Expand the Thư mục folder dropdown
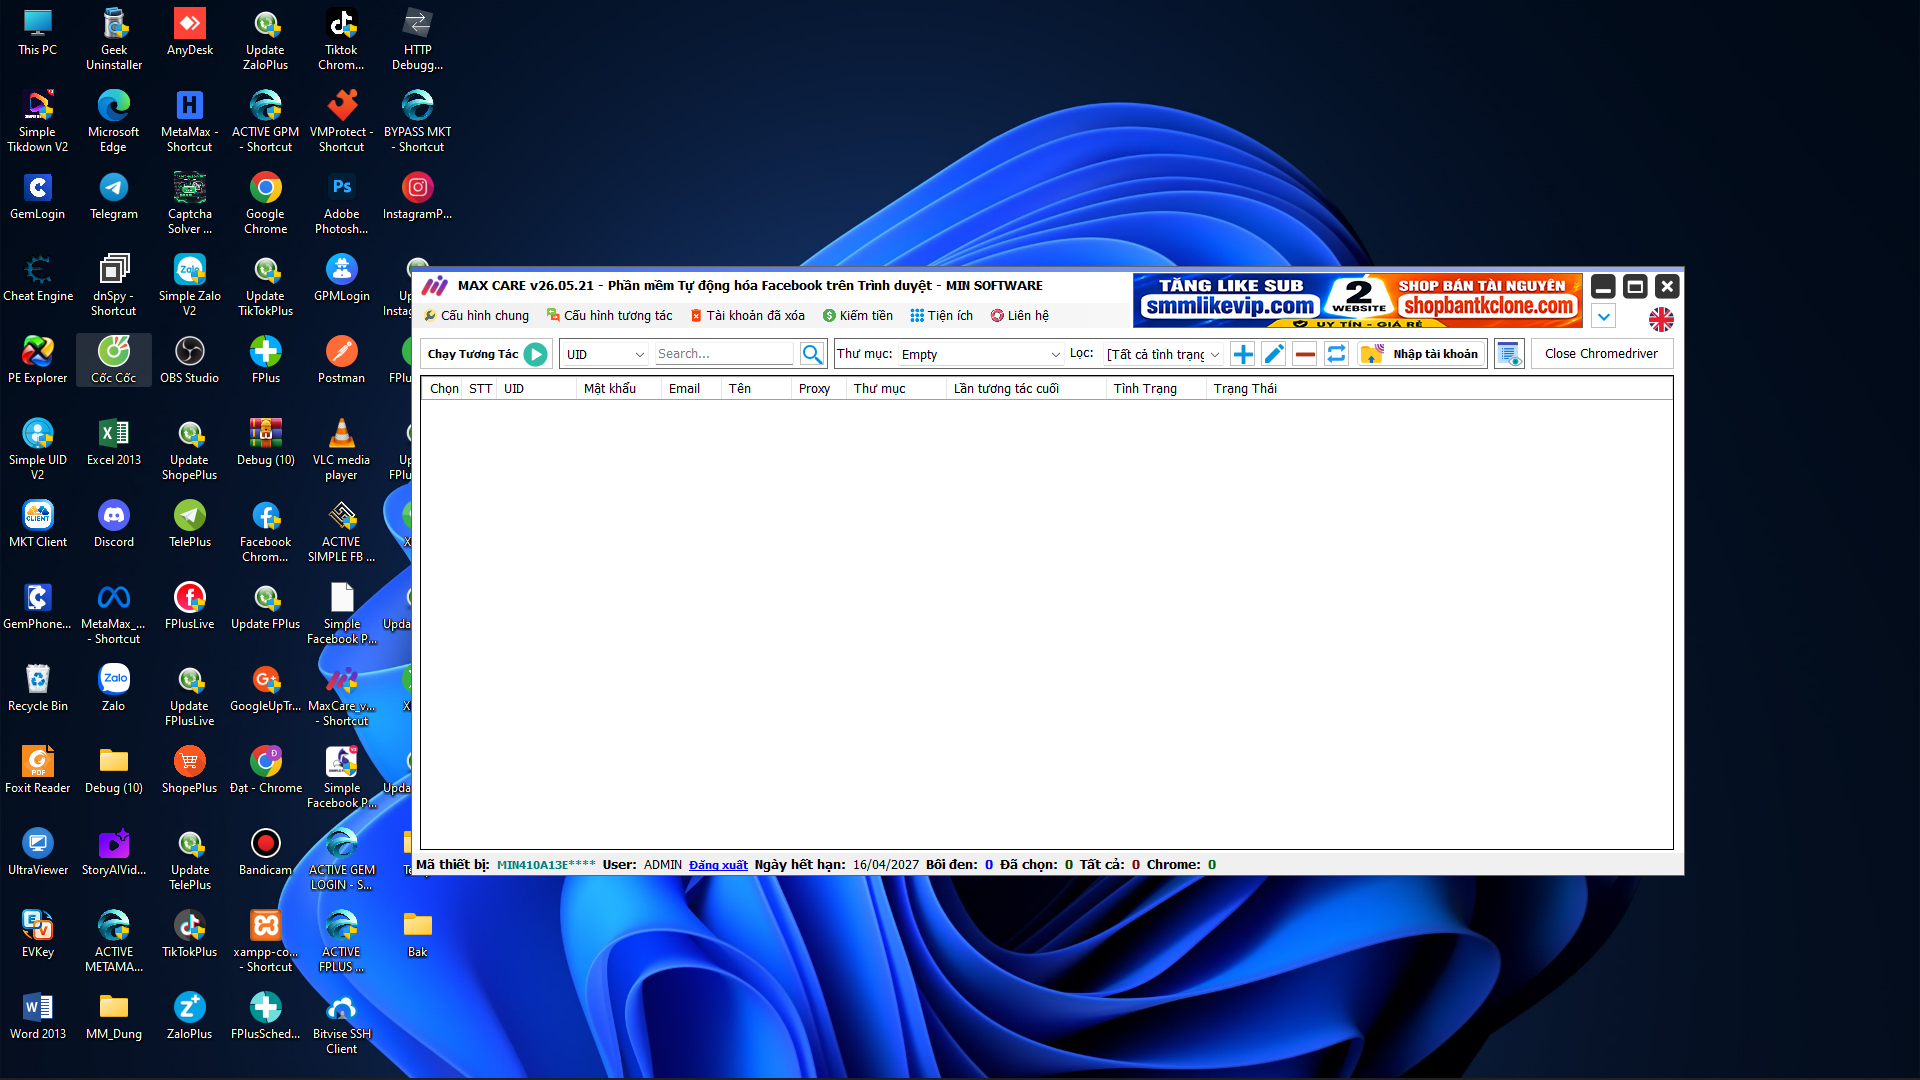 pyautogui.click(x=980, y=354)
